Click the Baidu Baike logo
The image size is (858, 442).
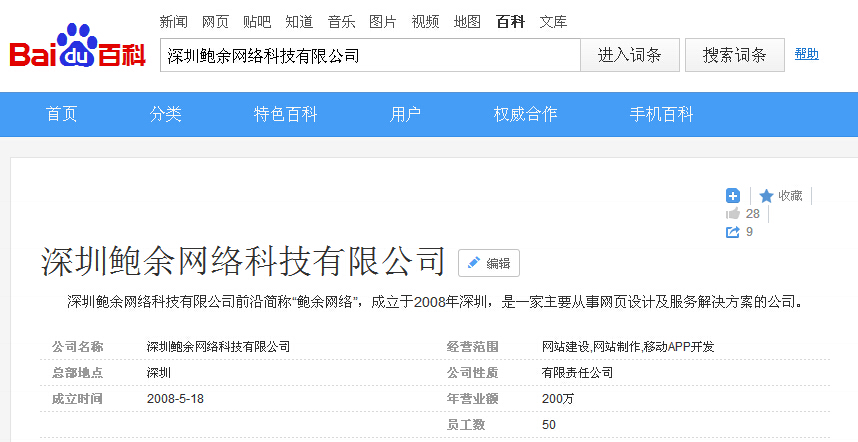(x=78, y=46)
